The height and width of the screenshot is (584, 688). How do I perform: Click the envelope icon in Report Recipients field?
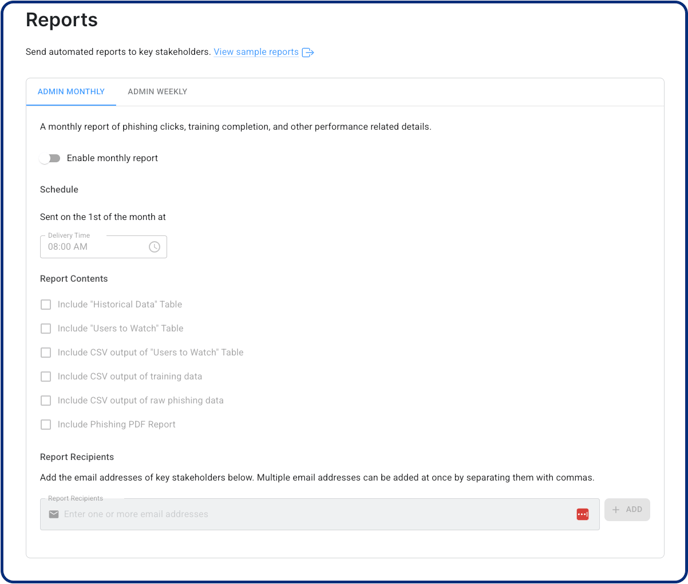tap(54, 514)
